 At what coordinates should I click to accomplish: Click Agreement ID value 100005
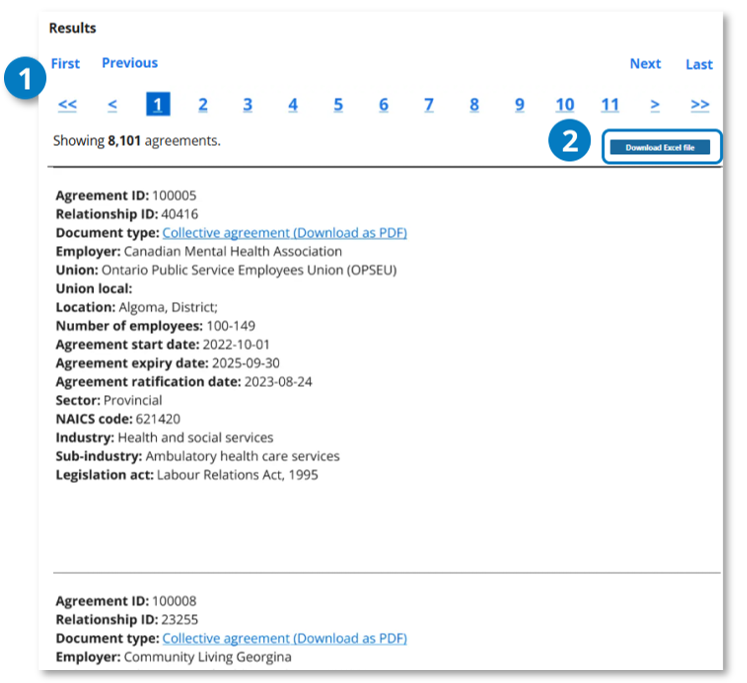point(174,196)
